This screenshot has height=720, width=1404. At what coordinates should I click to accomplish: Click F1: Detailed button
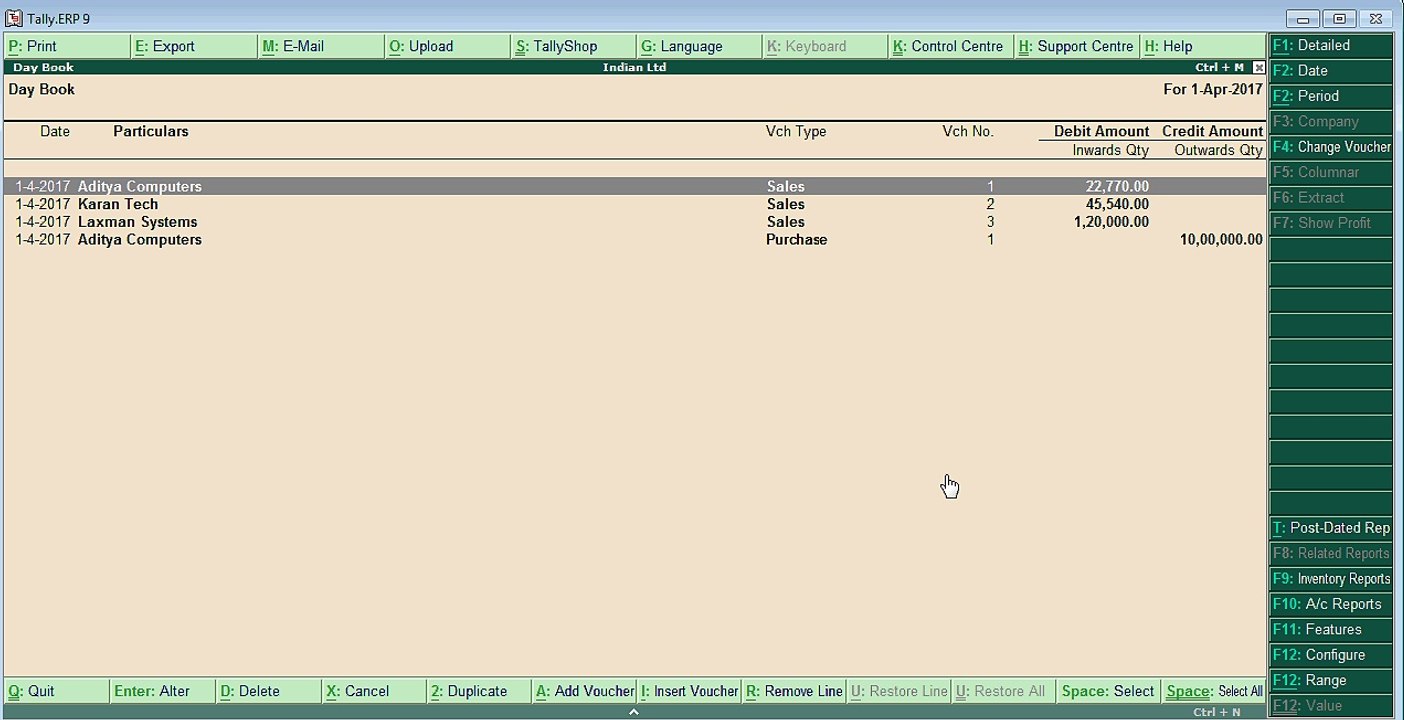tap(1330, 46)
